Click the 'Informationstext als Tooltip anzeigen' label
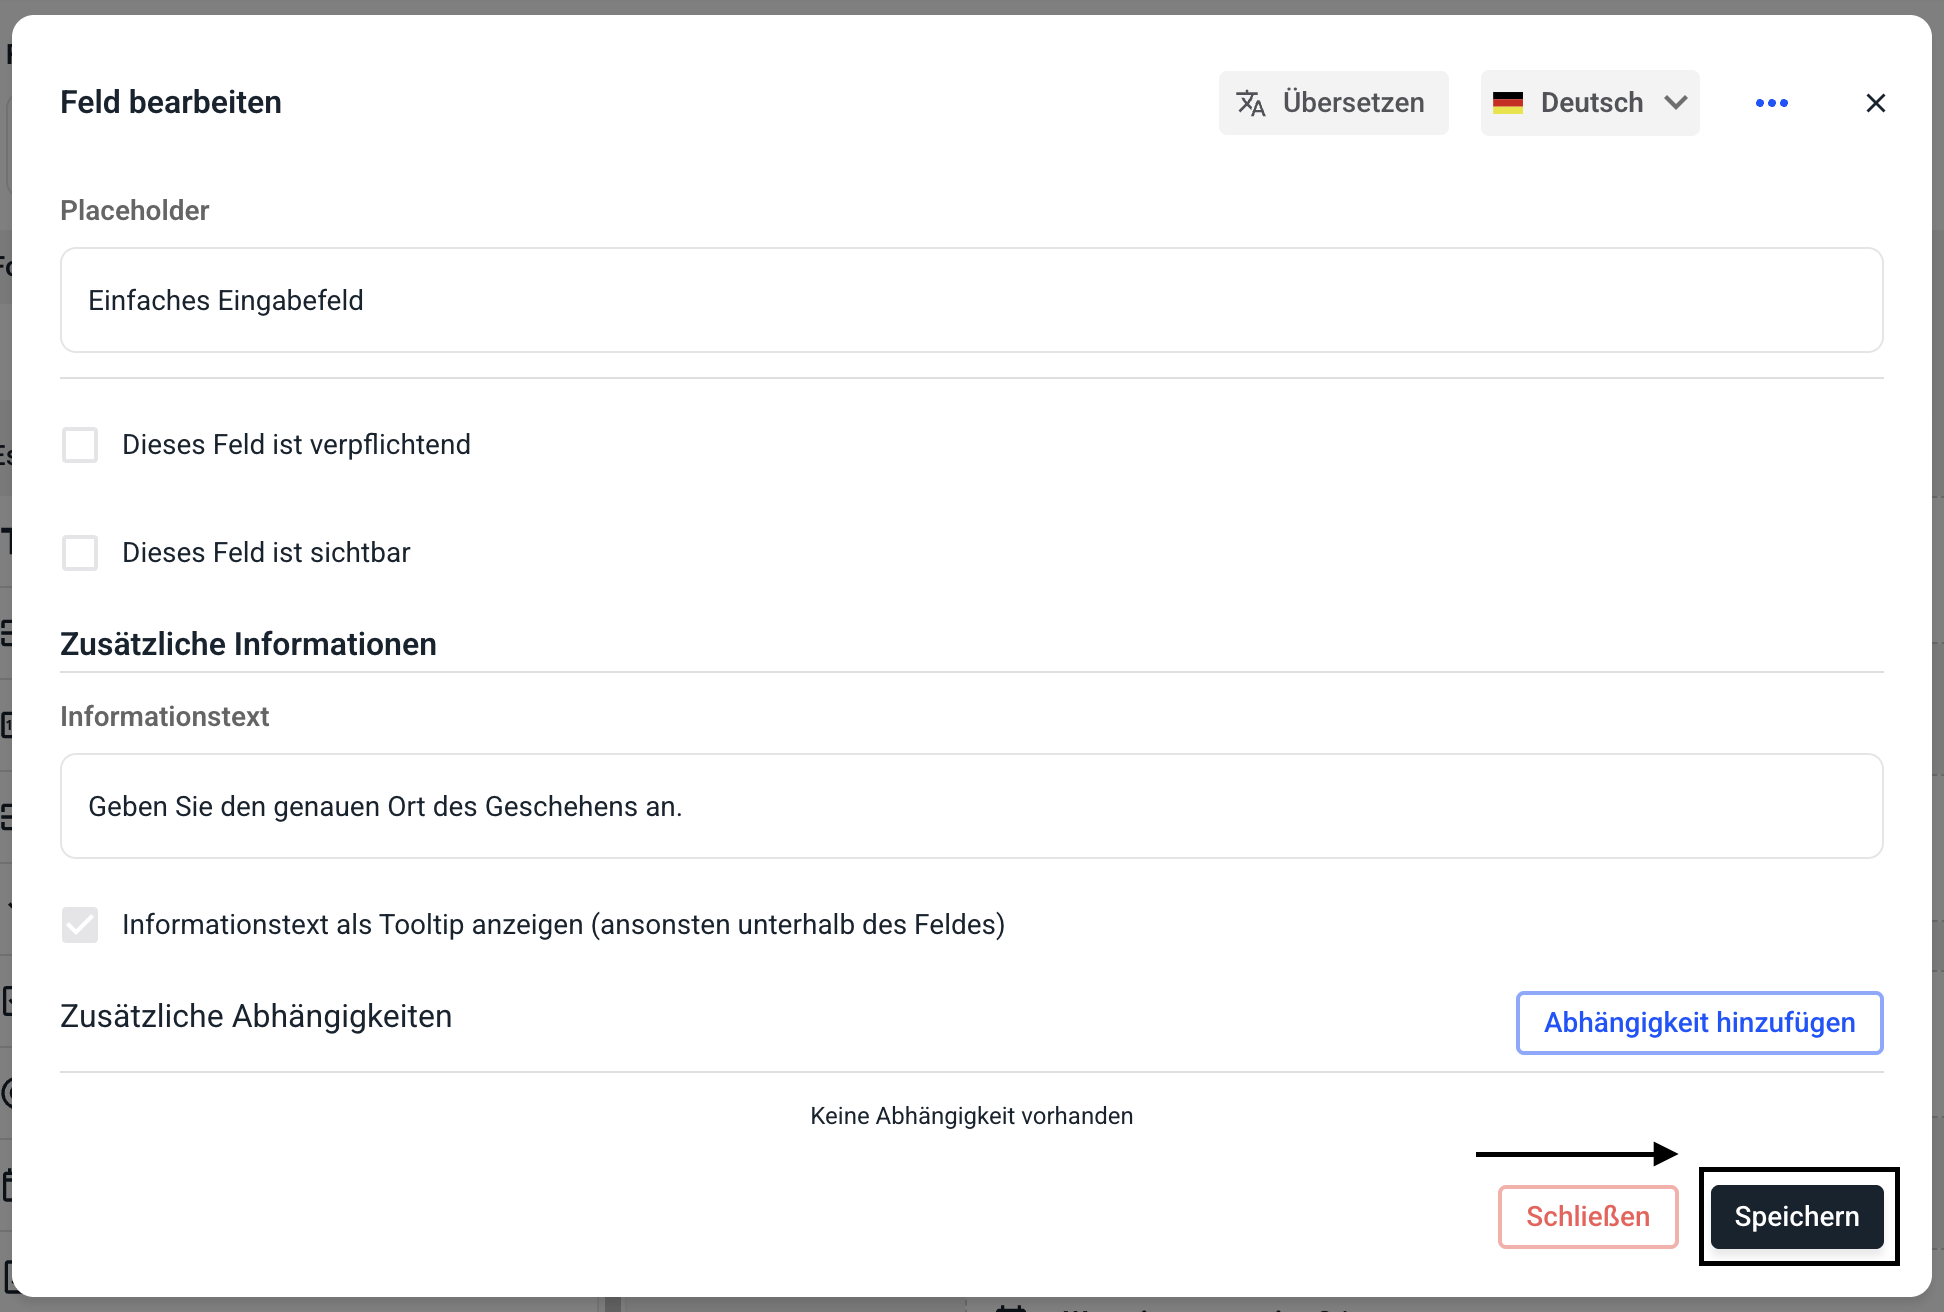The width and height of the screenshot is (1944, 1312). coord(563,925)
